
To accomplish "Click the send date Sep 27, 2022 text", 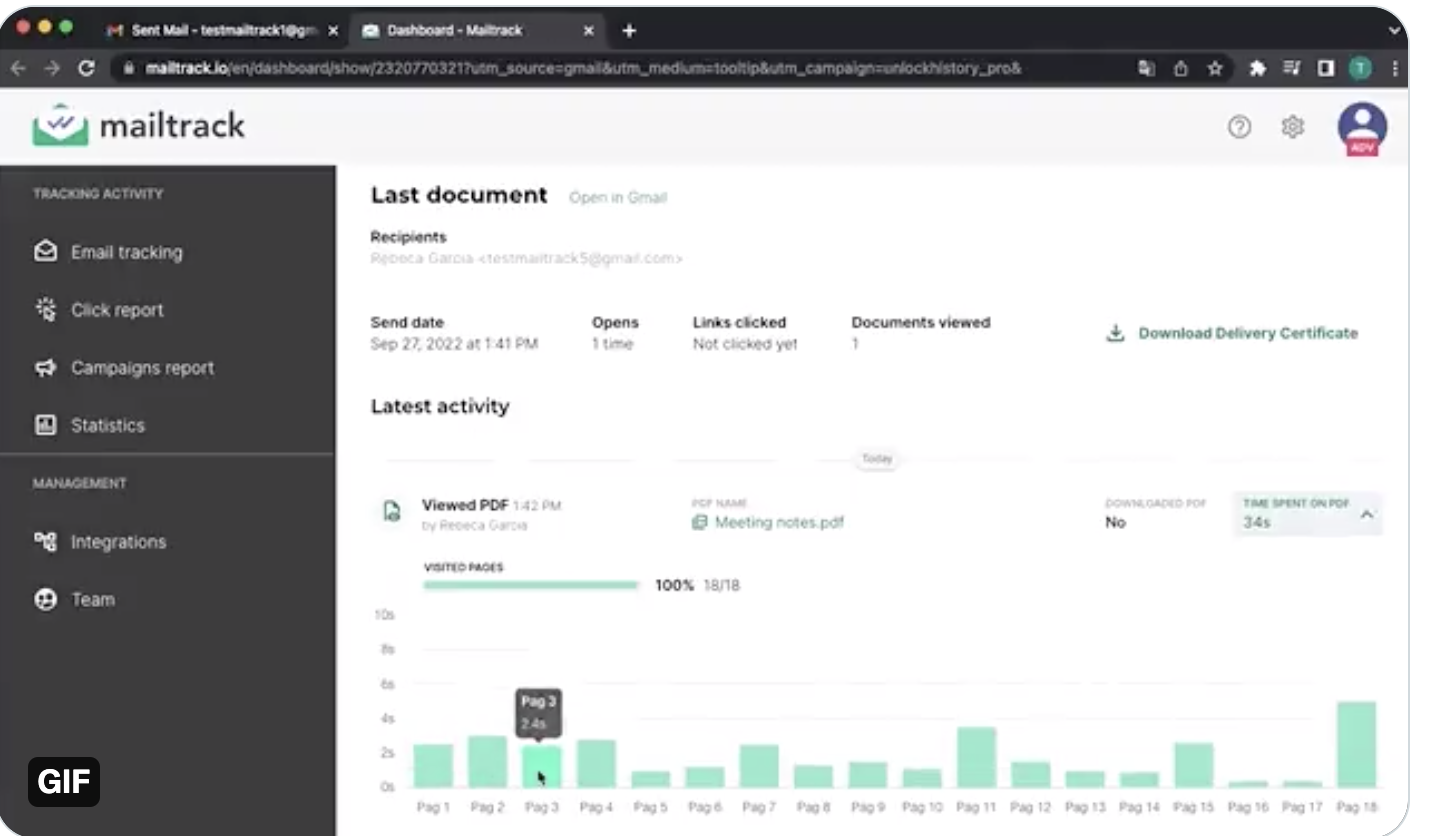I will click(454, 344).
